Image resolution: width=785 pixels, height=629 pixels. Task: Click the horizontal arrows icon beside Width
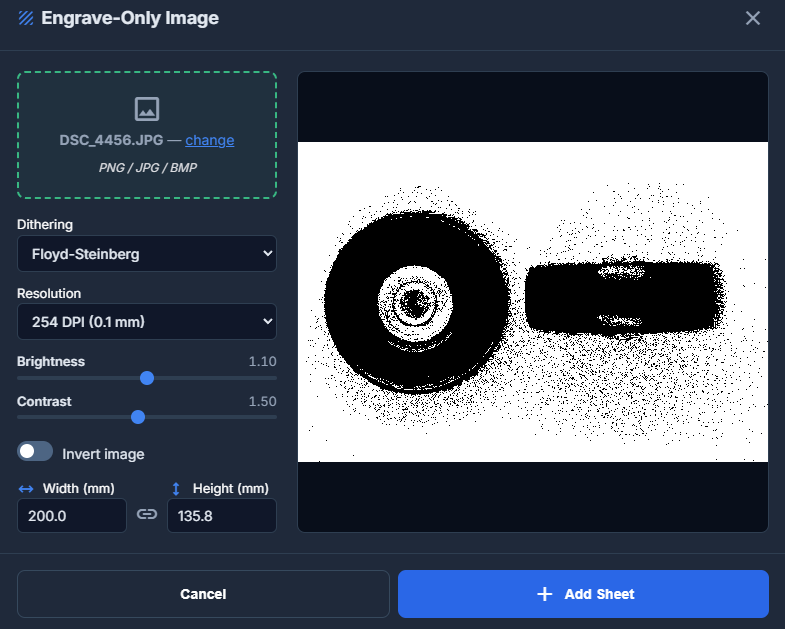(x=26, y=489)
